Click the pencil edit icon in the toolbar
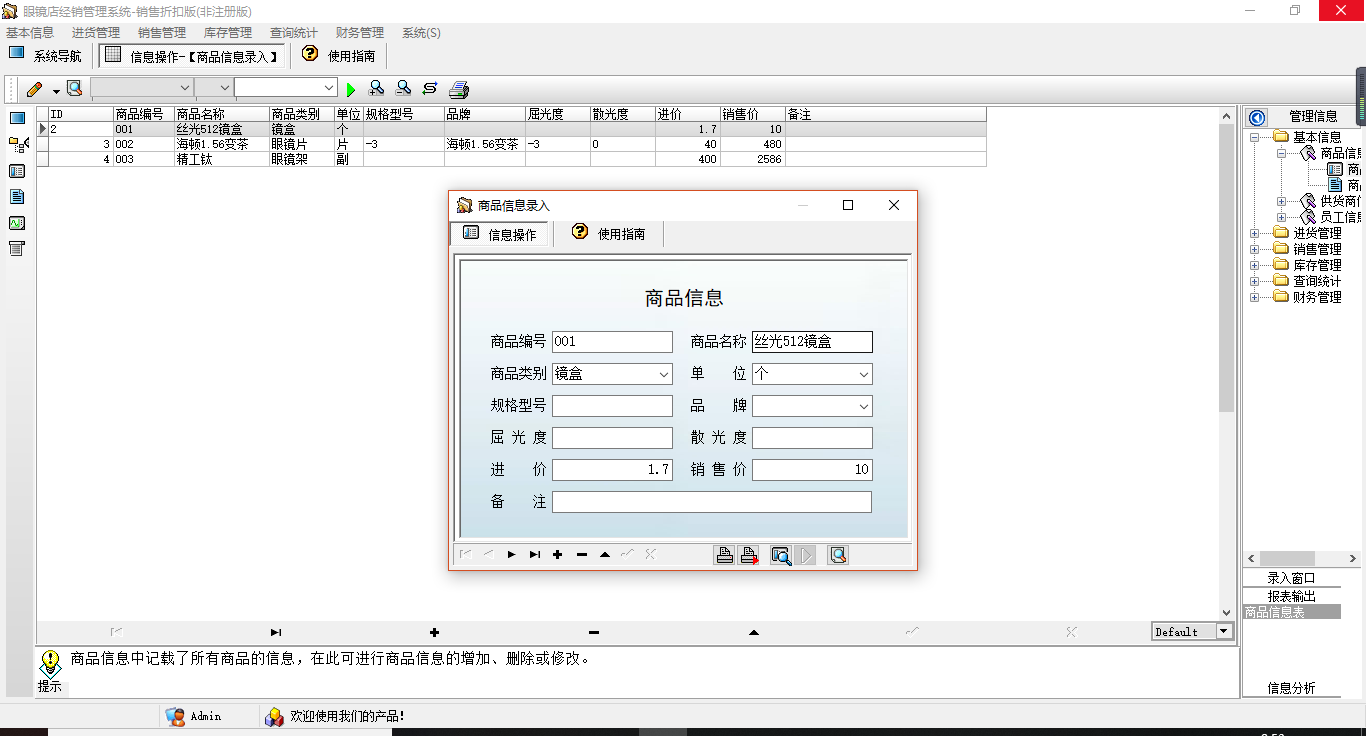Viewport: 1366px width, 736px height. [35, 89]
